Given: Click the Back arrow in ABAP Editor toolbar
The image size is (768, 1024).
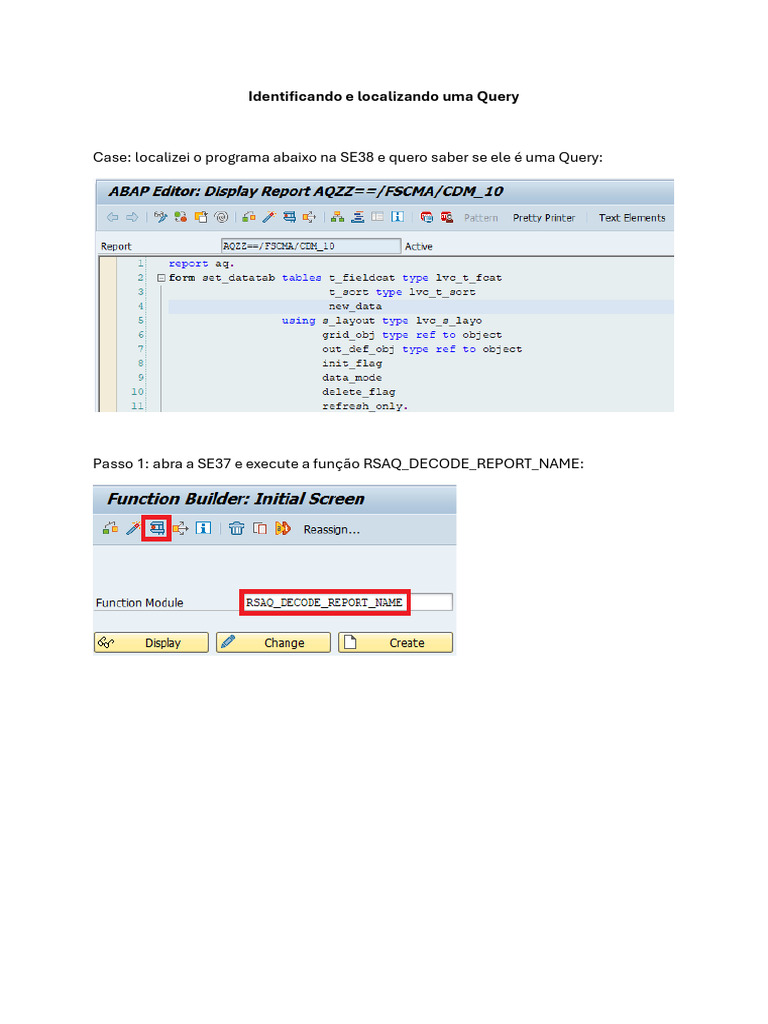Looking at the screenshot, I should point(112,217).
